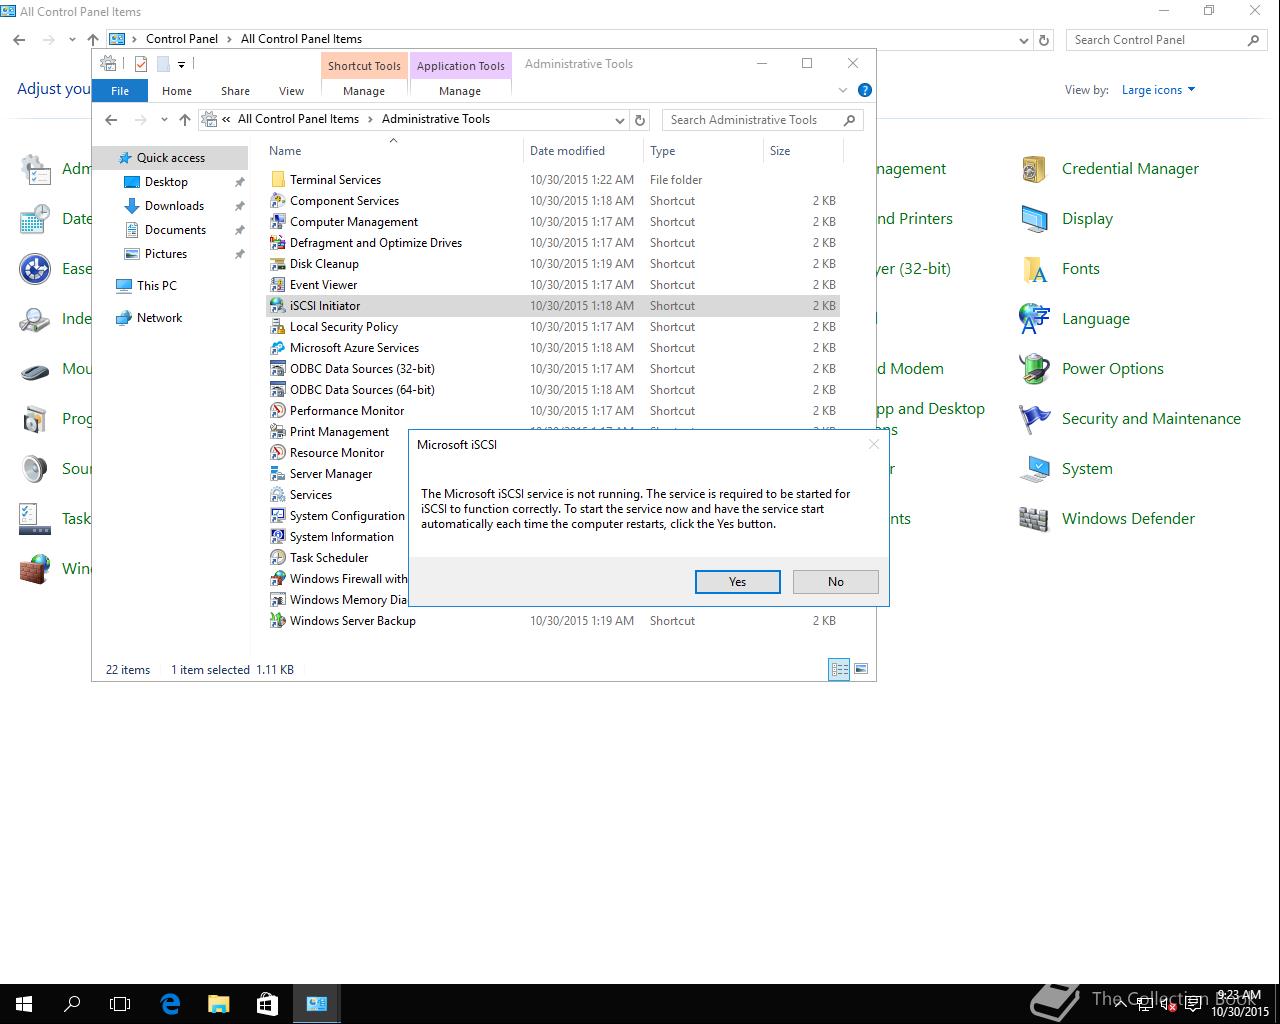
Task: Select Network in navigation pane
Action: click(x=159, y=318)
